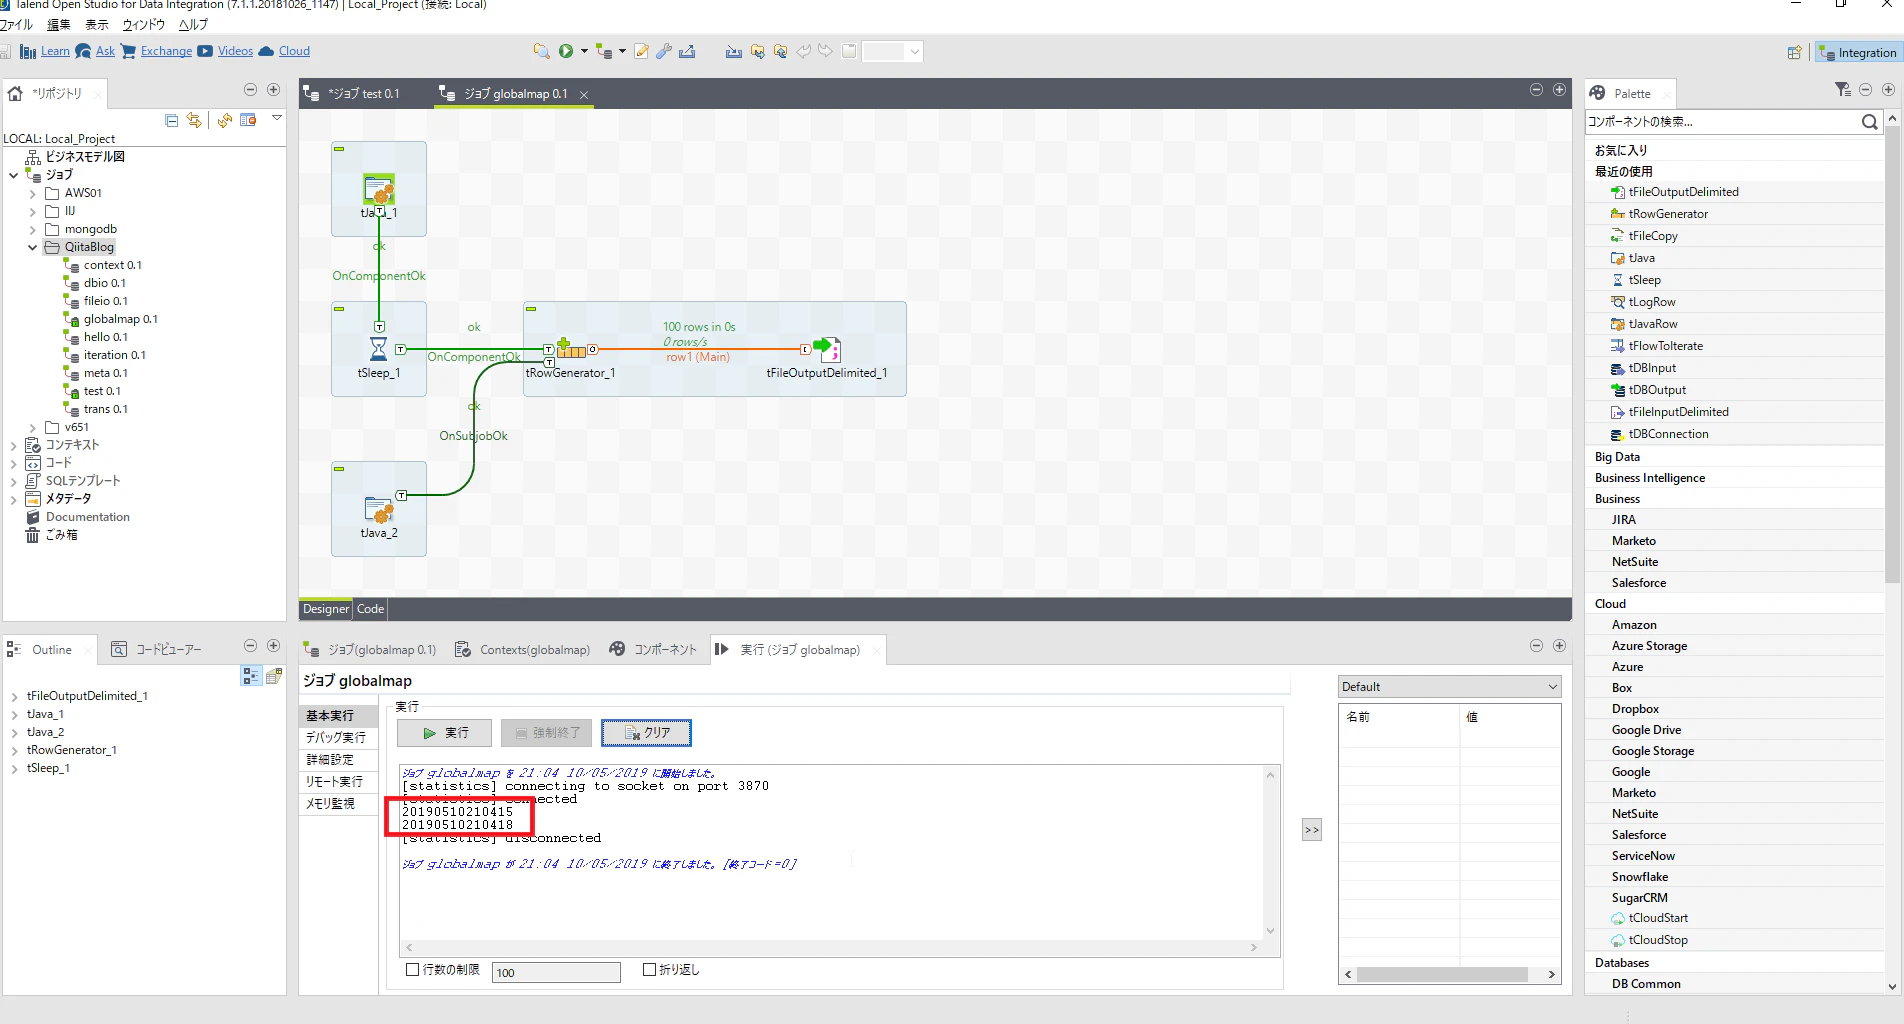
Task: Select tFileCopy in the palette
Action: pos(1652,236)
